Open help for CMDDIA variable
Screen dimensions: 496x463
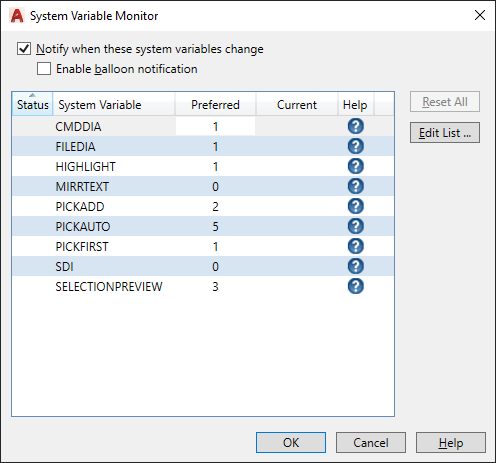click(x=356, y=126)
